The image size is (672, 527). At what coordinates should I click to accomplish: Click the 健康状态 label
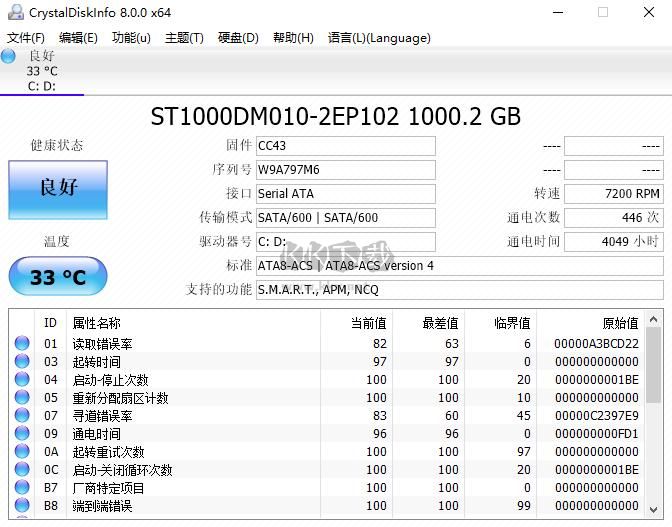pos(57,145)
